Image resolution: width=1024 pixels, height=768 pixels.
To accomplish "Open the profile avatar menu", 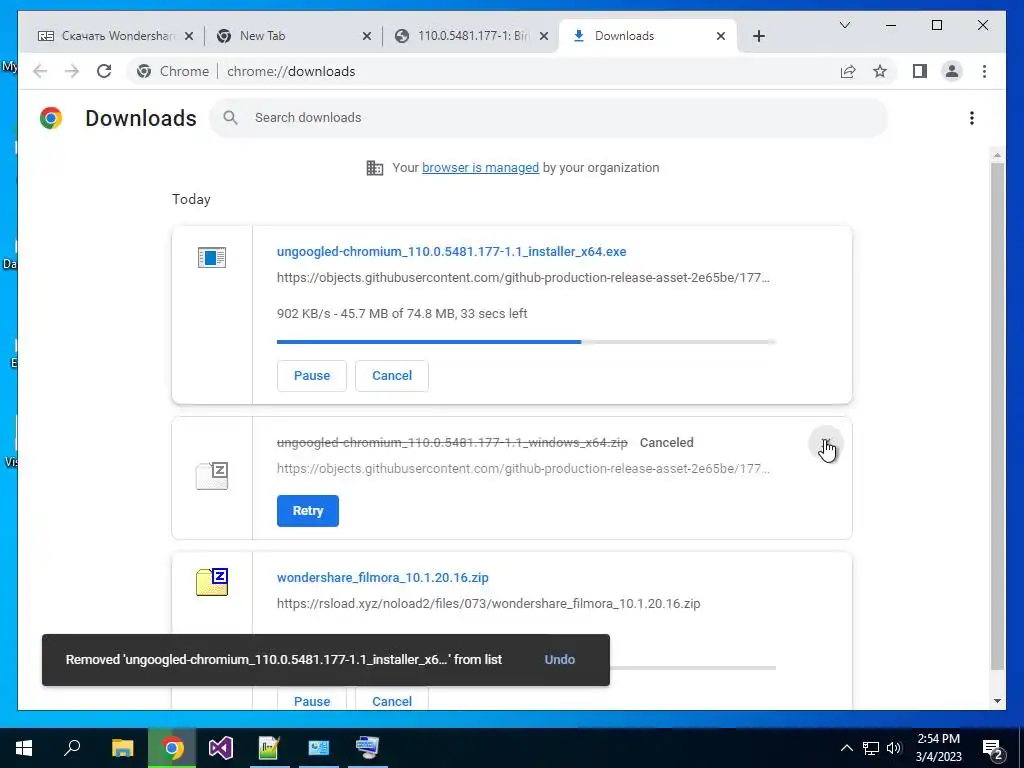I will click(x=952, y=71).
